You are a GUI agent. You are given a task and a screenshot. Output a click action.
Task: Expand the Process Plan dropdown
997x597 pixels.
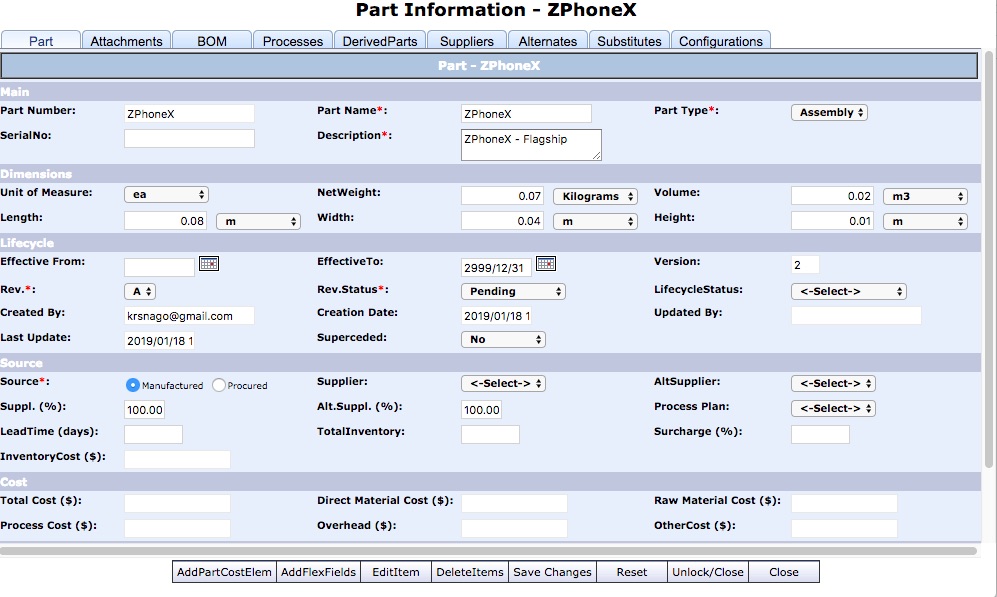click(834, 408)
